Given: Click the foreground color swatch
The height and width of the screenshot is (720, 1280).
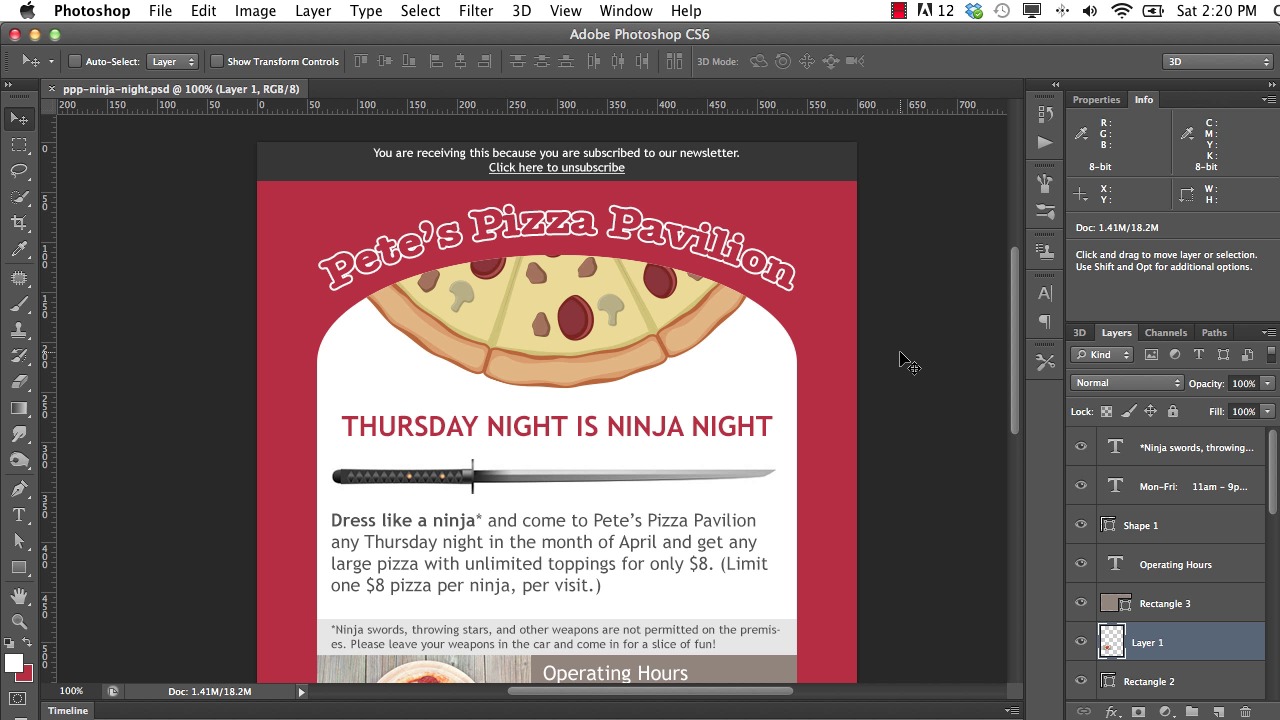Looking at the screenshot, I should 12,664.
